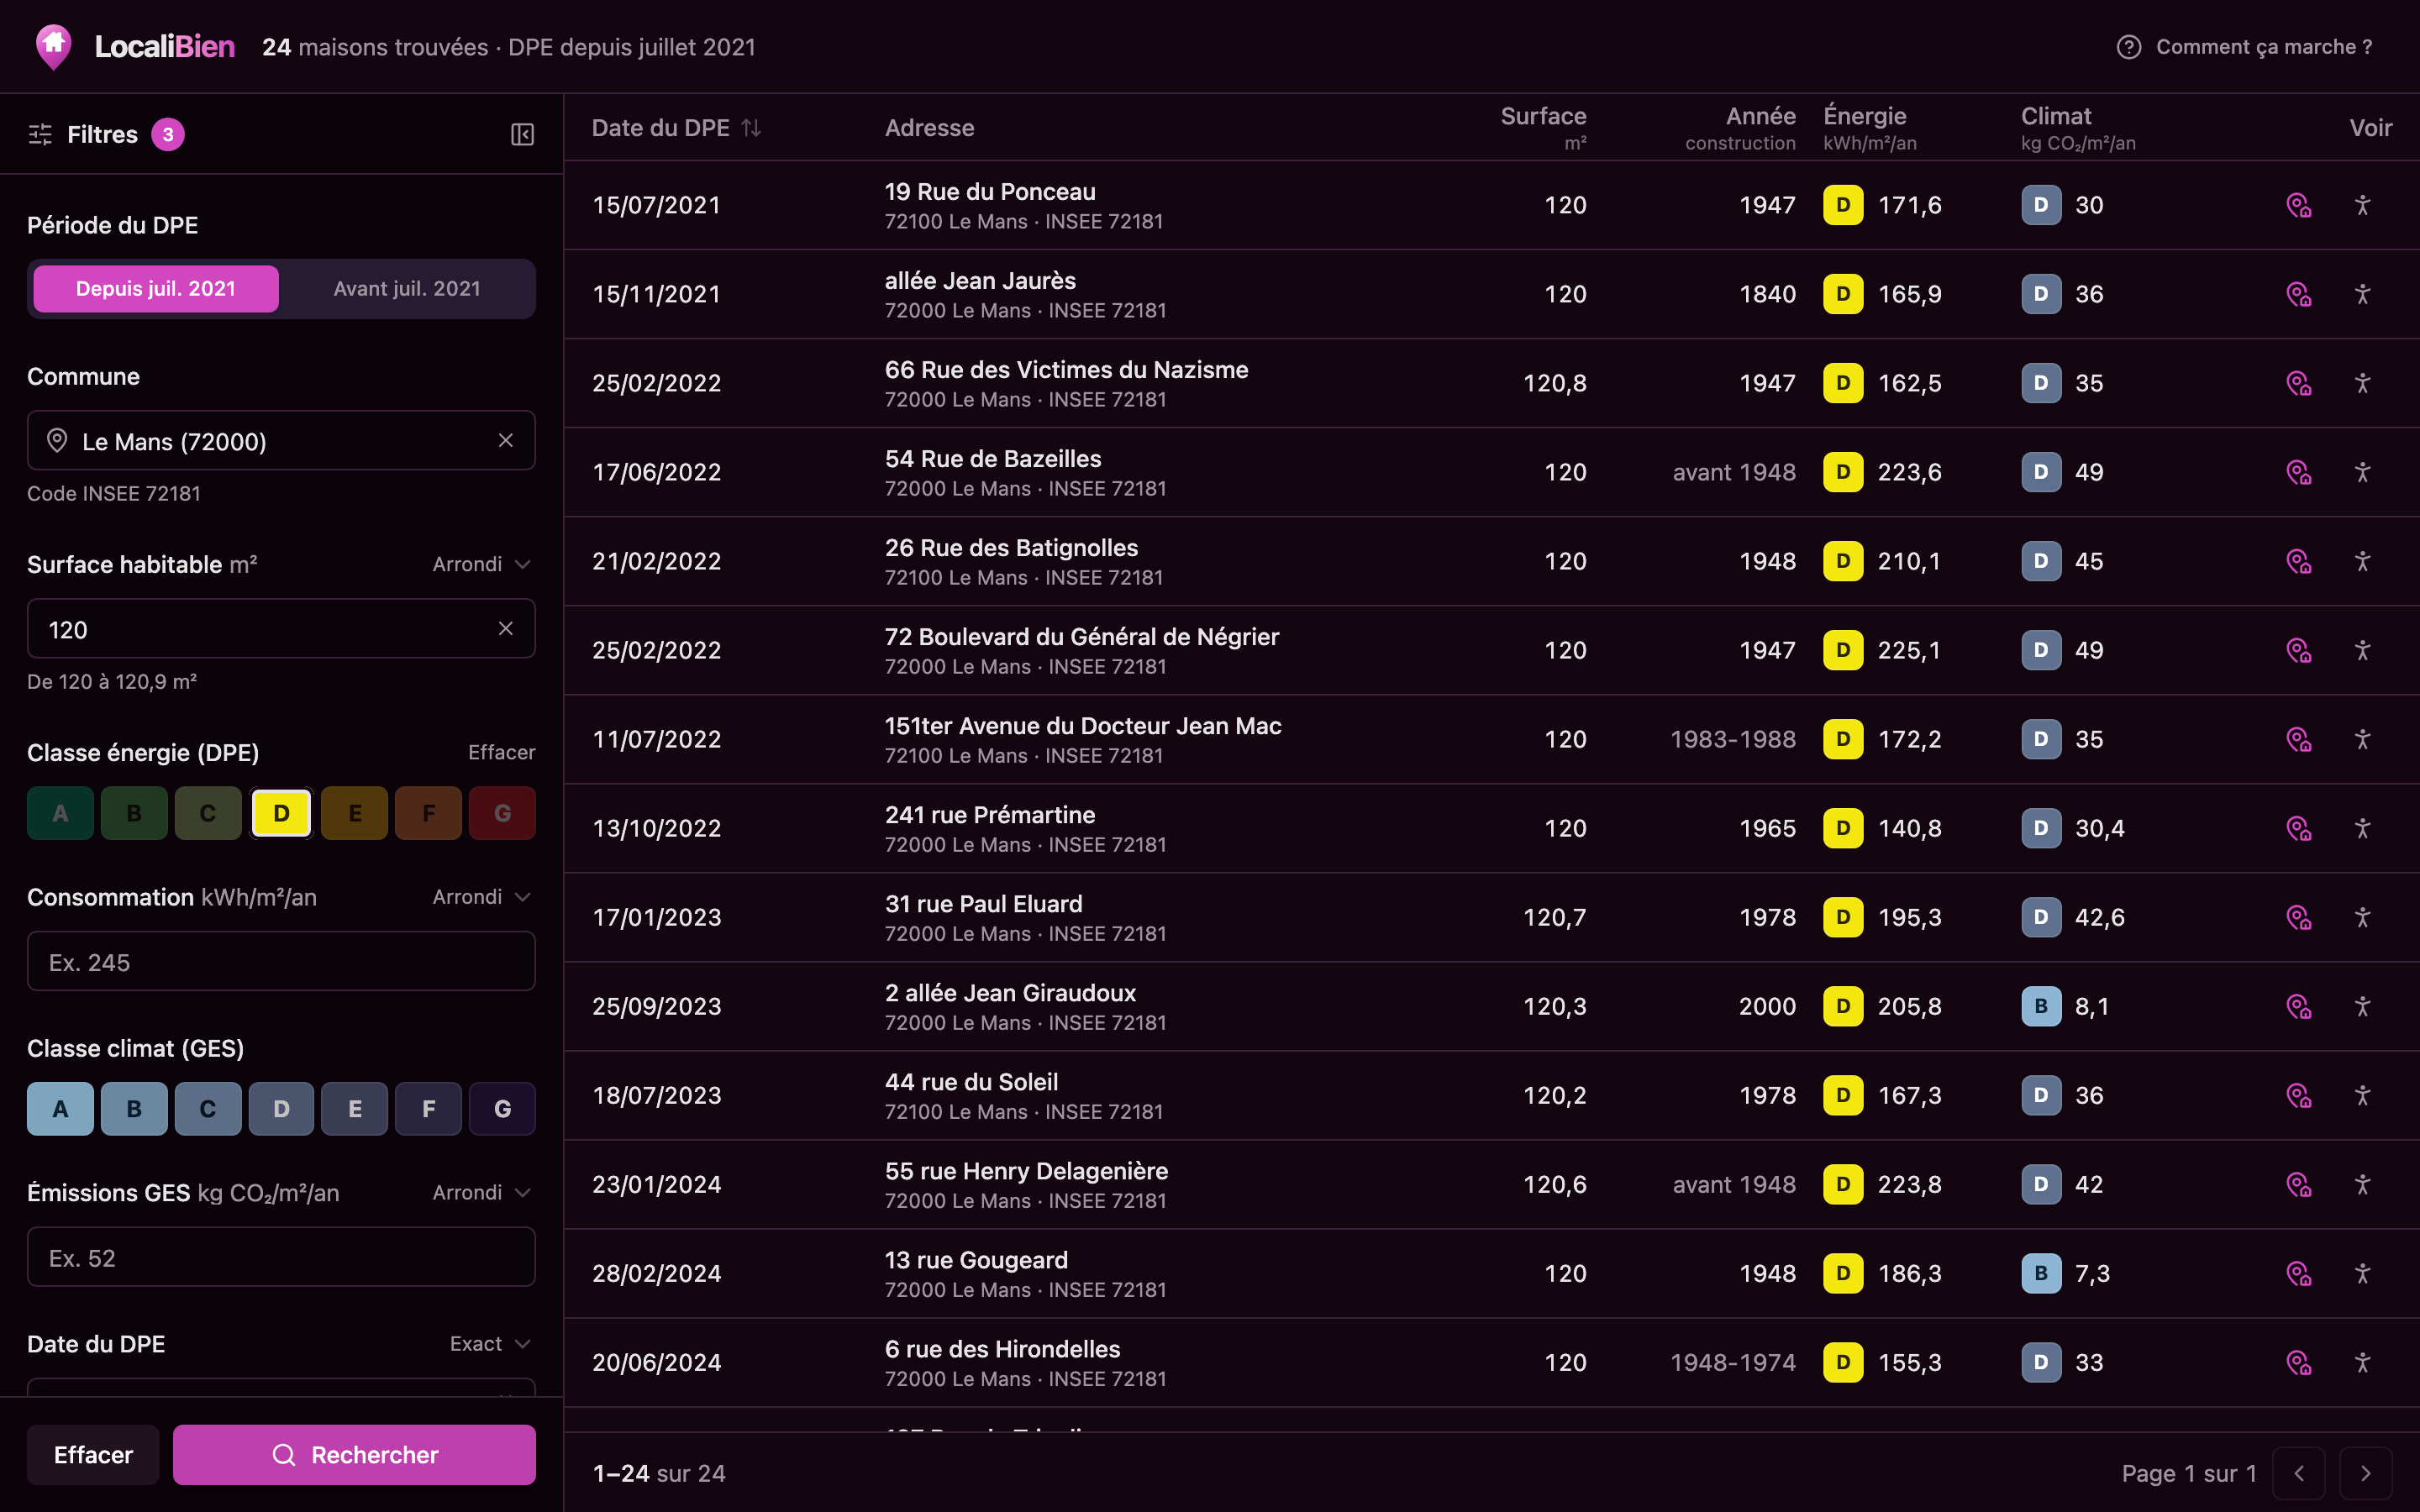Open street view for 54 Rue de Bazeilles
Image resolution: width=2420 pixels, height=1512 pixels.
(2362, 472)
